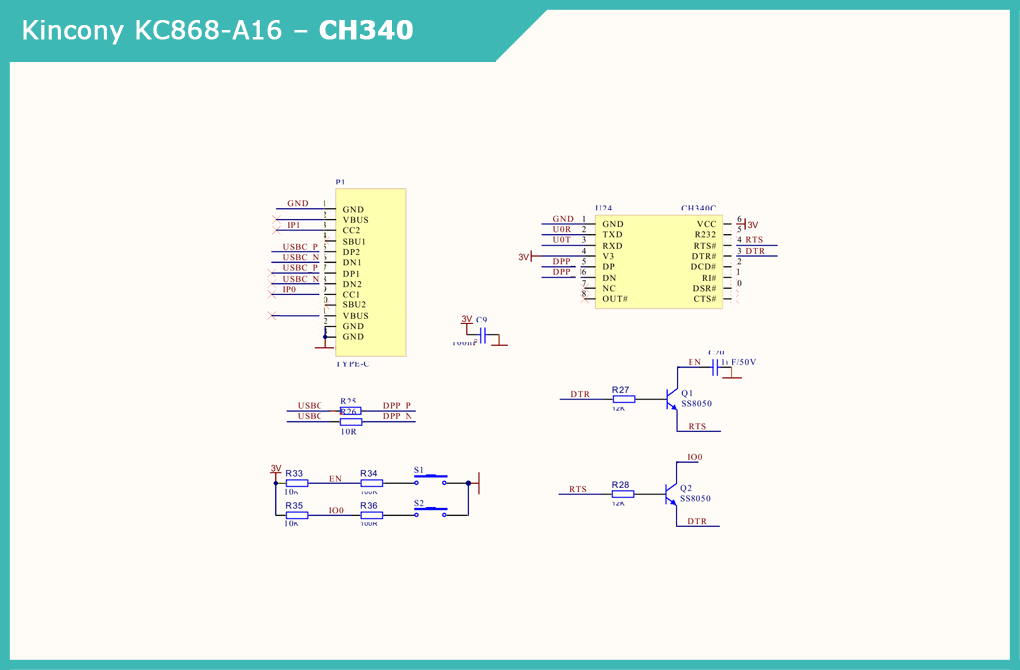Click the CC1 pin name on TYPE-C

click(x=351, y=295)
